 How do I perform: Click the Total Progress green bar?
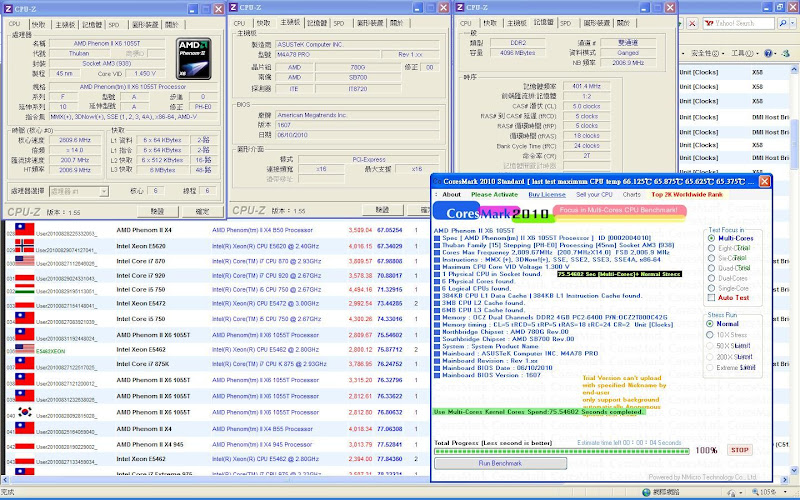pos(561,451)
